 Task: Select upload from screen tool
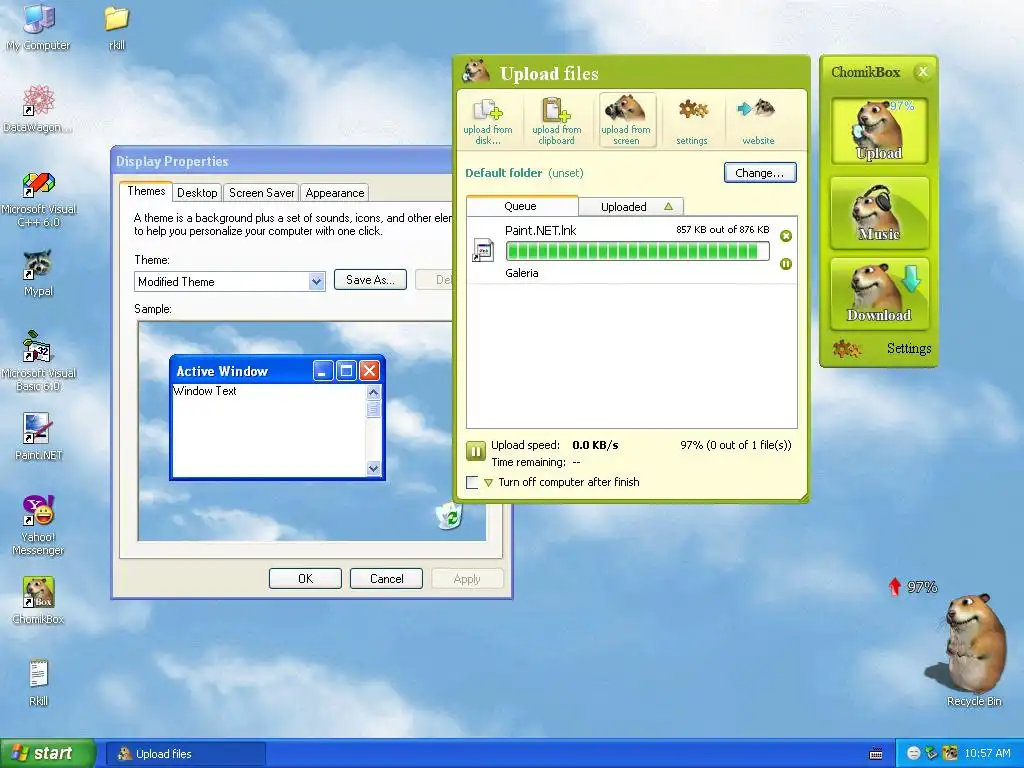626,121
